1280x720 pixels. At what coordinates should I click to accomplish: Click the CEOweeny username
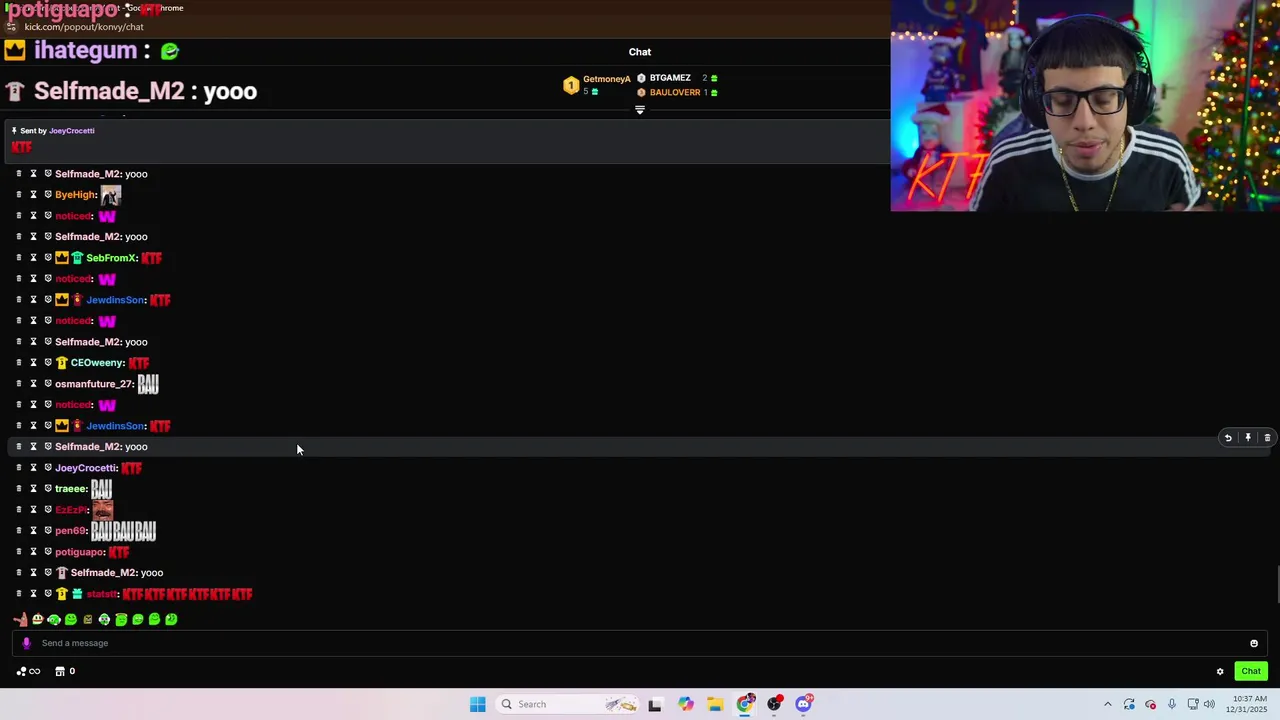(x=97, y=363)
